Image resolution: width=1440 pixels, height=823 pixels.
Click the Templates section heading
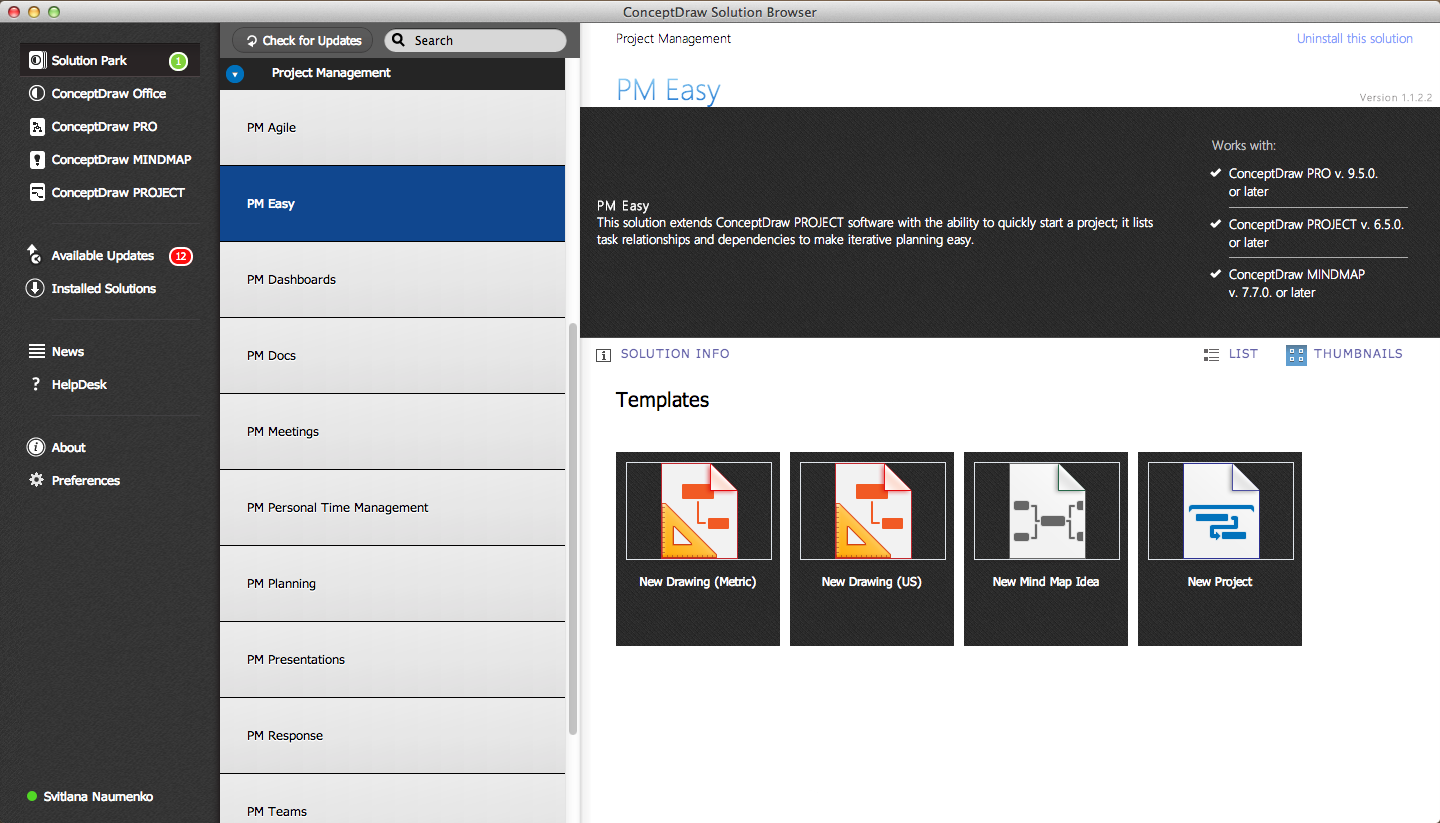pyautogui.click(x=662, y=400)
